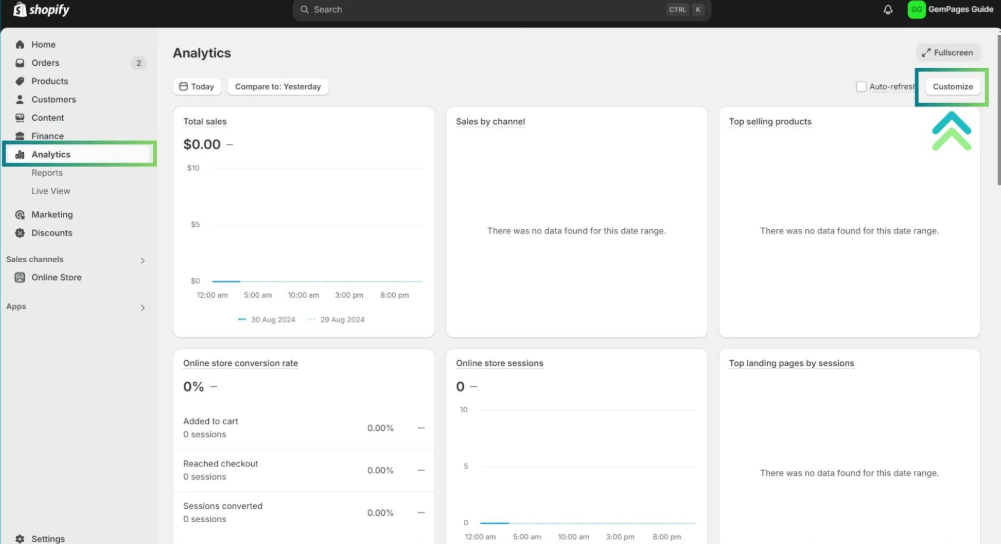Screen dimensions: 1001x544
Task: Open Top landing pages by sessions title
Action: (791, 363)
